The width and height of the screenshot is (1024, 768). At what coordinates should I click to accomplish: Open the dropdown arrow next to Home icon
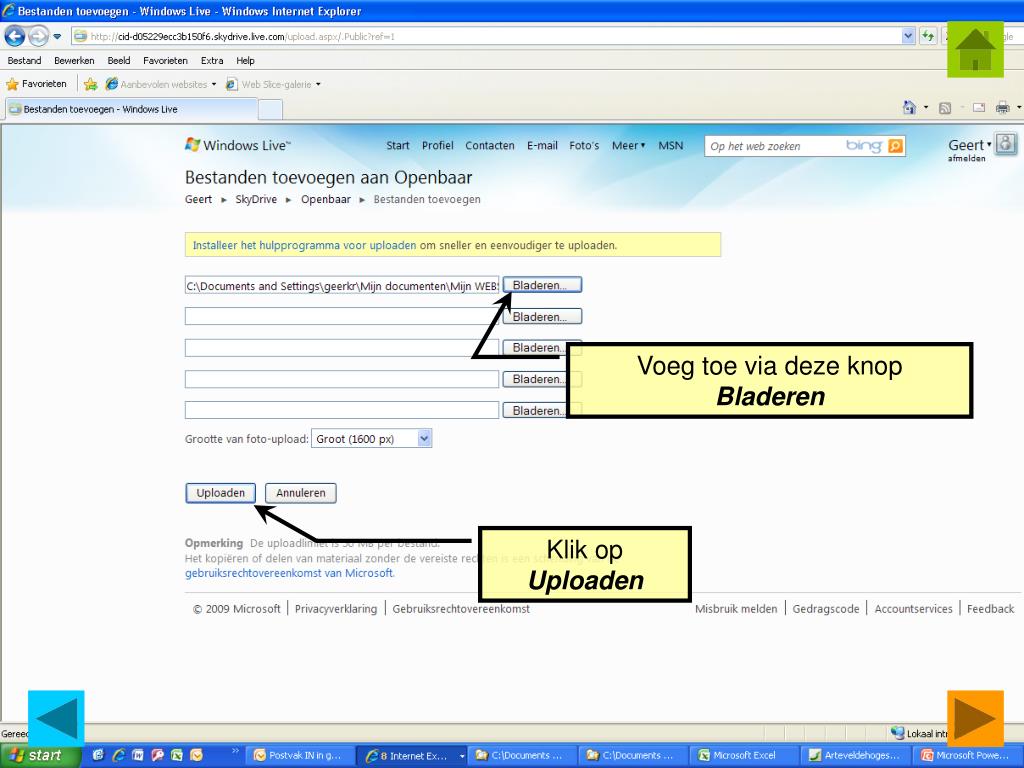[x=926, y=108]
